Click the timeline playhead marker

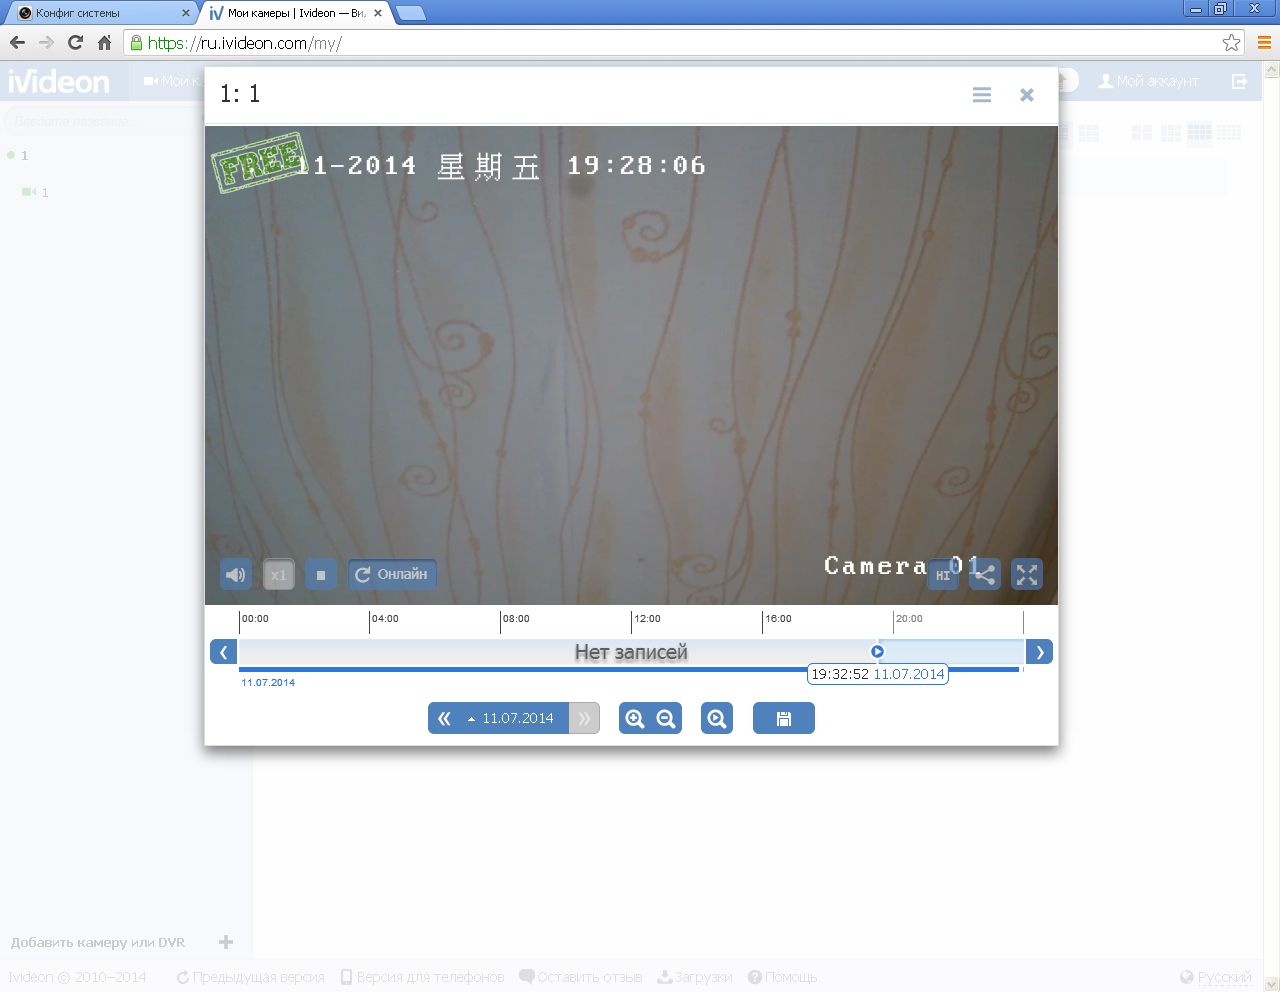(877, 652)
